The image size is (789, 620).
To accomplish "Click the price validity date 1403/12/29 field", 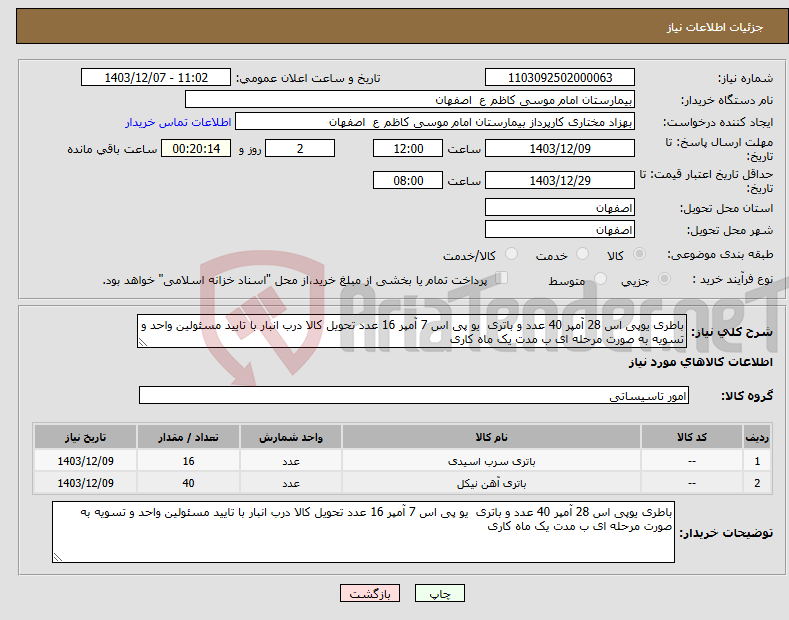I will click(x=560, y=180).
